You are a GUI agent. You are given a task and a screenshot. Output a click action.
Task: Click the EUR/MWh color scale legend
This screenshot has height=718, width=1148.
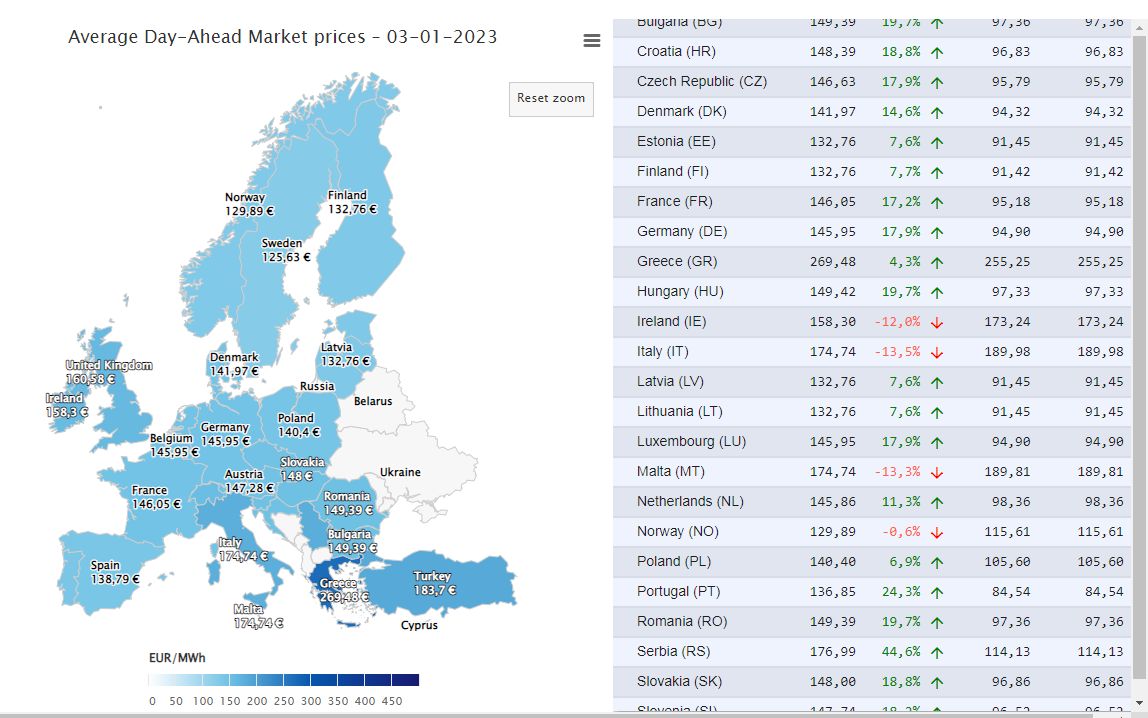pyautogui.click(x=283, y=680)
